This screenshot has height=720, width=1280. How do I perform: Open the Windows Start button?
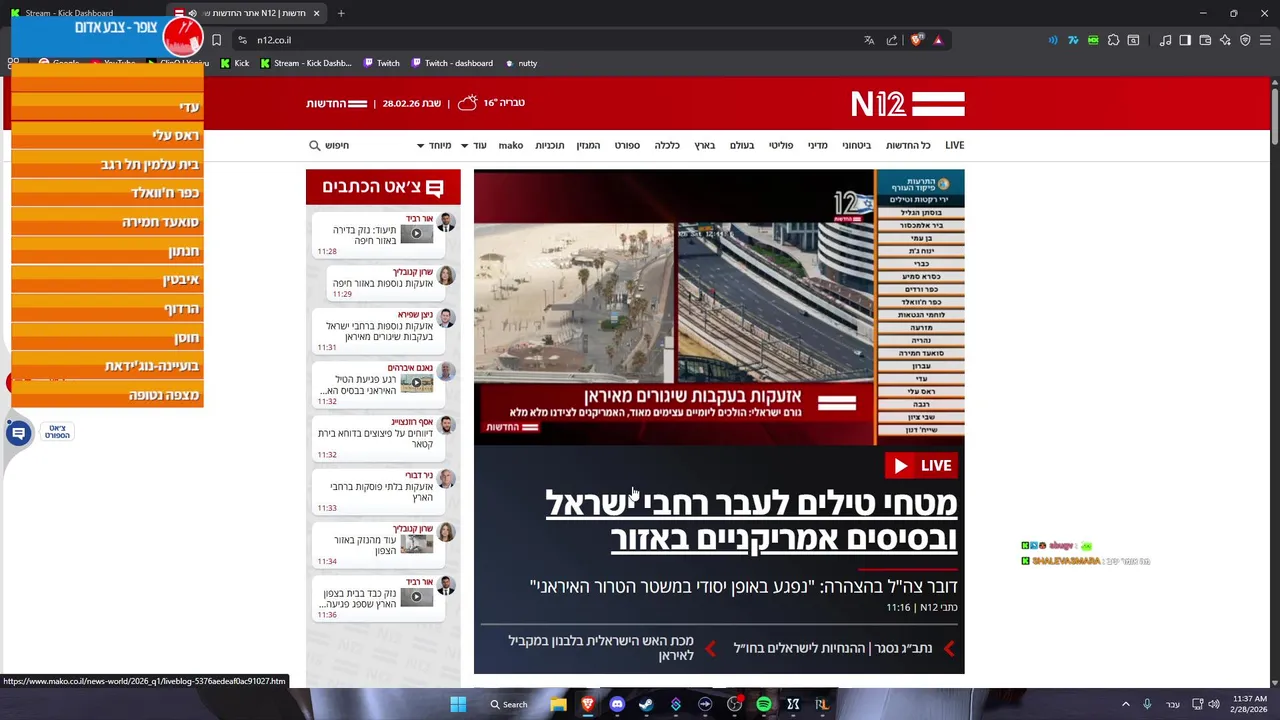[x=458, y=704]
